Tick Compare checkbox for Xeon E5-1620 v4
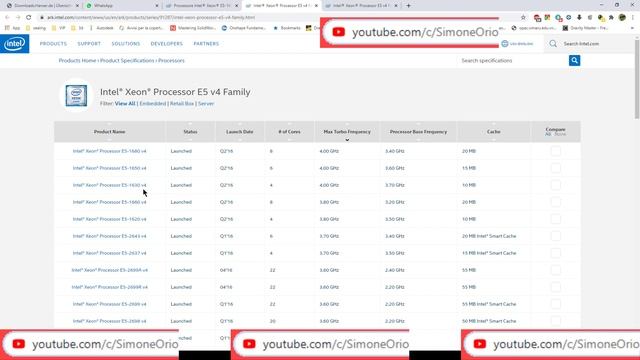The width and height of the screenshot is (640, 360). coord(556,219)
